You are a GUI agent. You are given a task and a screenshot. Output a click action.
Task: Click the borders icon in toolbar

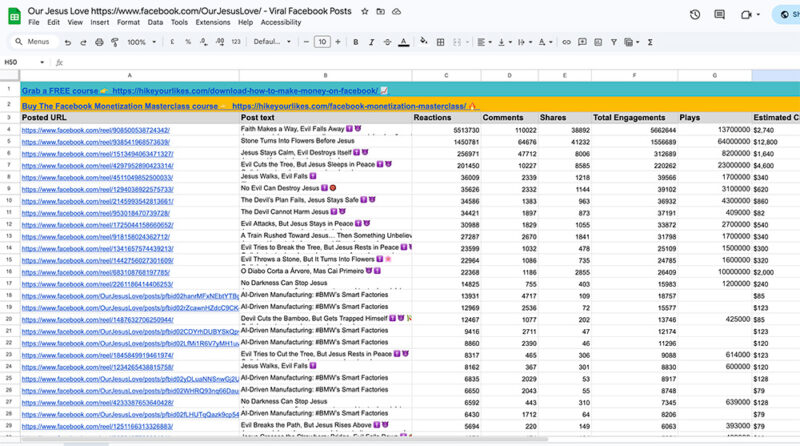click(443, 42)
